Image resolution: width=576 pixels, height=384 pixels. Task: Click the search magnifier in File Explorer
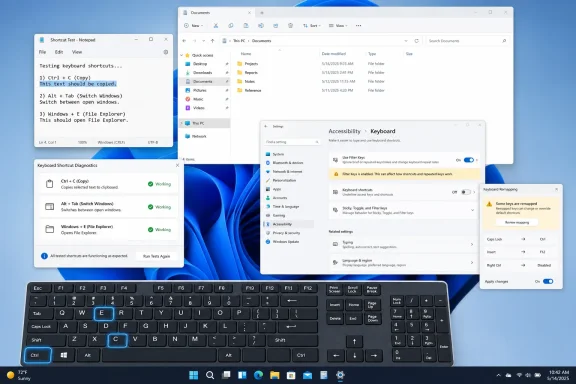[x=504, y=41]
